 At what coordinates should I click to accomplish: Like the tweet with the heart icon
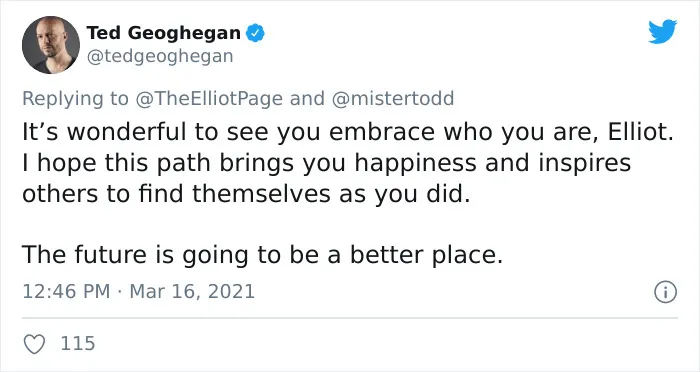pos(34,344)
